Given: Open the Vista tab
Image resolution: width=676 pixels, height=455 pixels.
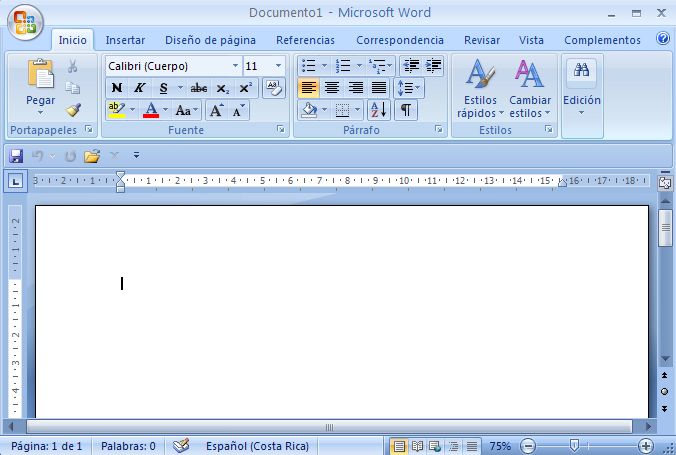Looking at the screenshot, I should click(x=531, y=40).
